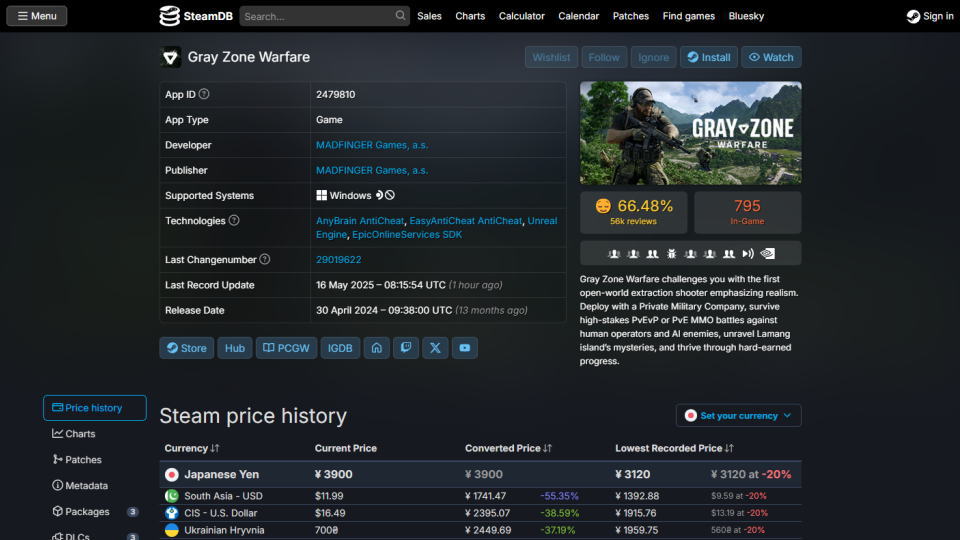960x540 pixels.
Task: Open Charts in top navigation
Action: pyautogui.click(x=470, y=16)
